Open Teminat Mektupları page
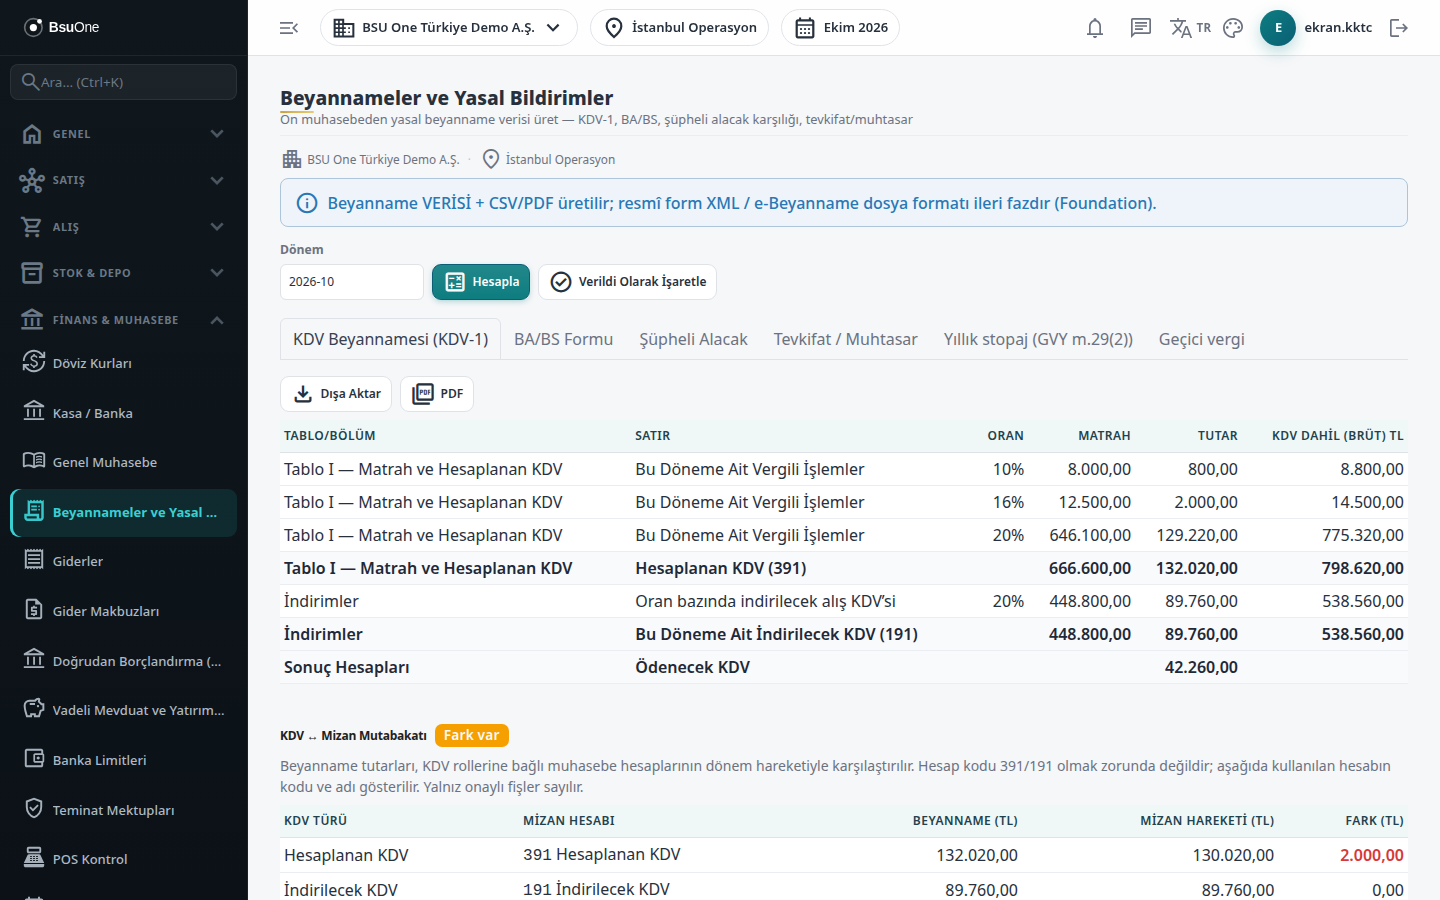The width and height of the screenshot is (1440, 900). click(x=124, y=810)
